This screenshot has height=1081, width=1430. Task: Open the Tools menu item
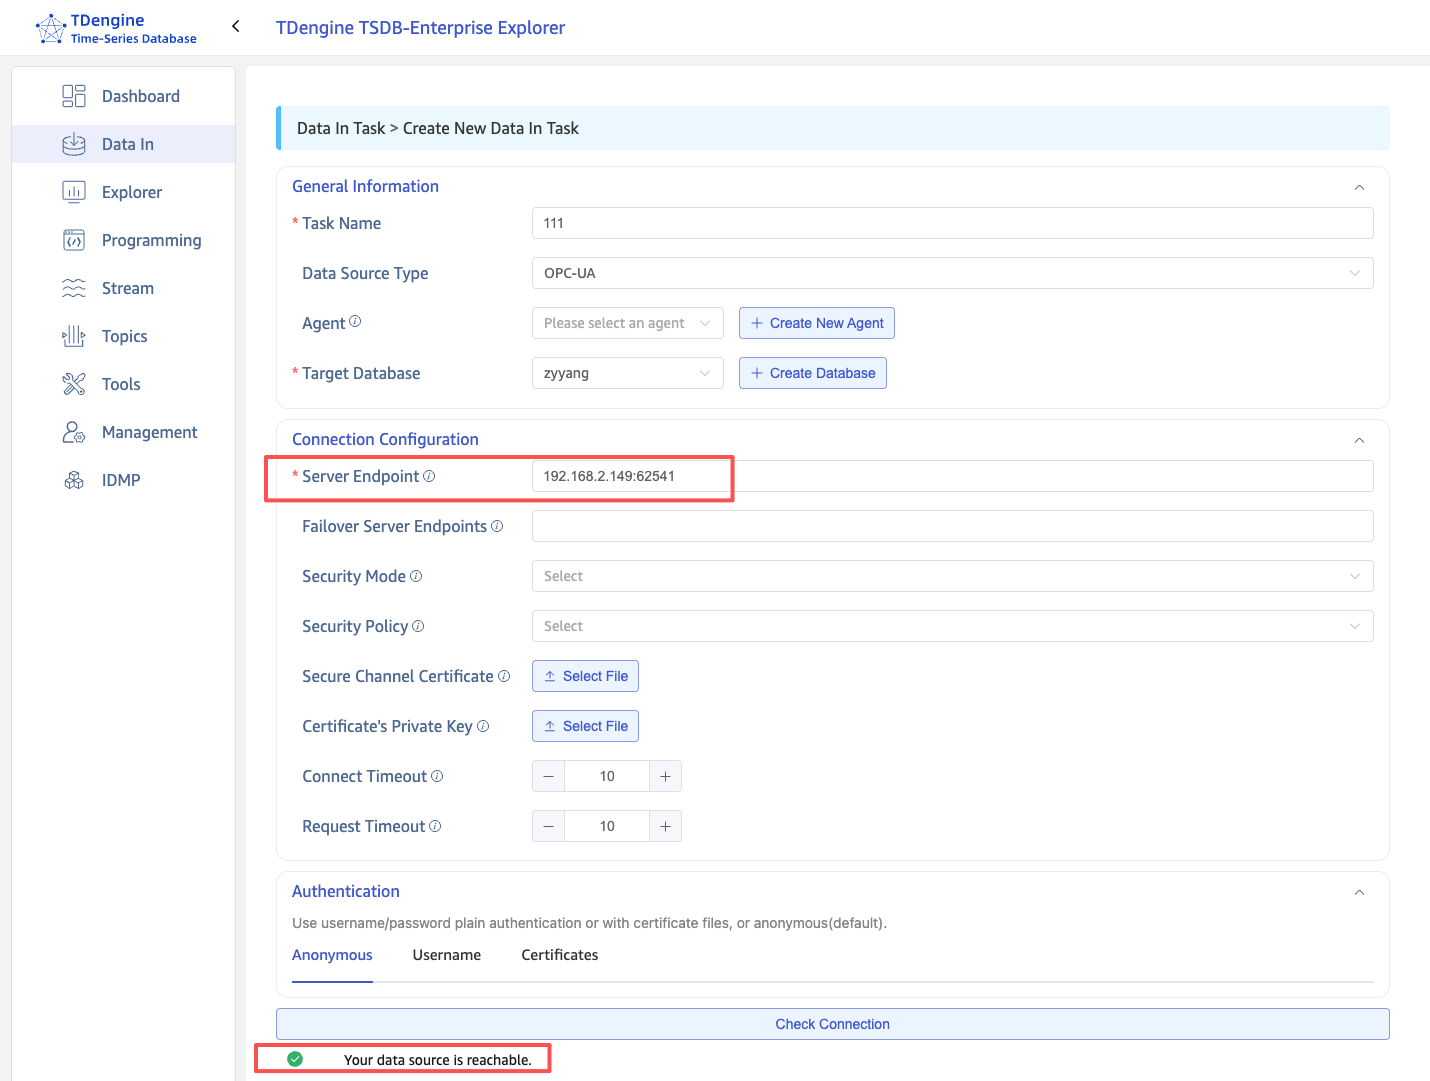pos(124,384)
